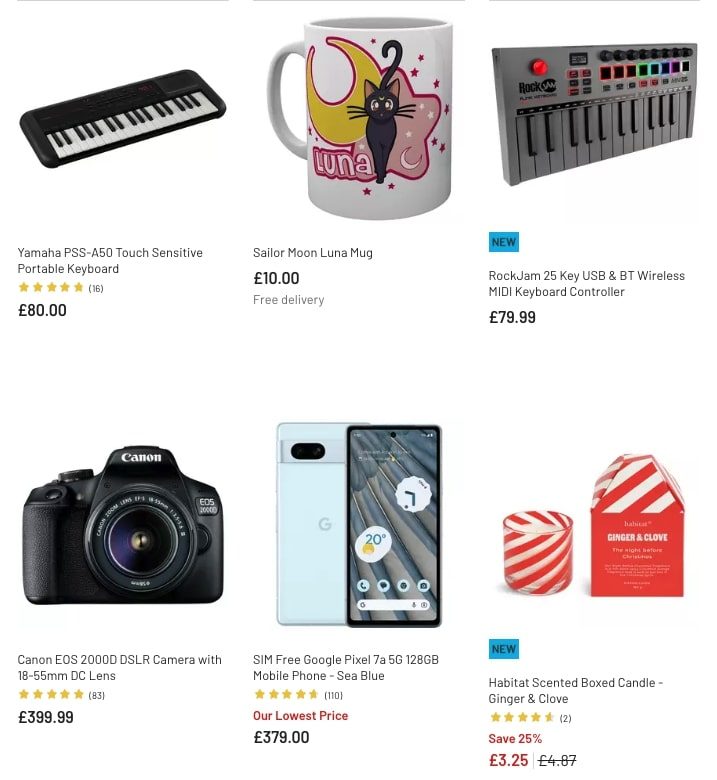Click the Pixel 7a star rating (110)
This screenshot has height=780, width=717.
pyautogui.click(x=298, y=694)
